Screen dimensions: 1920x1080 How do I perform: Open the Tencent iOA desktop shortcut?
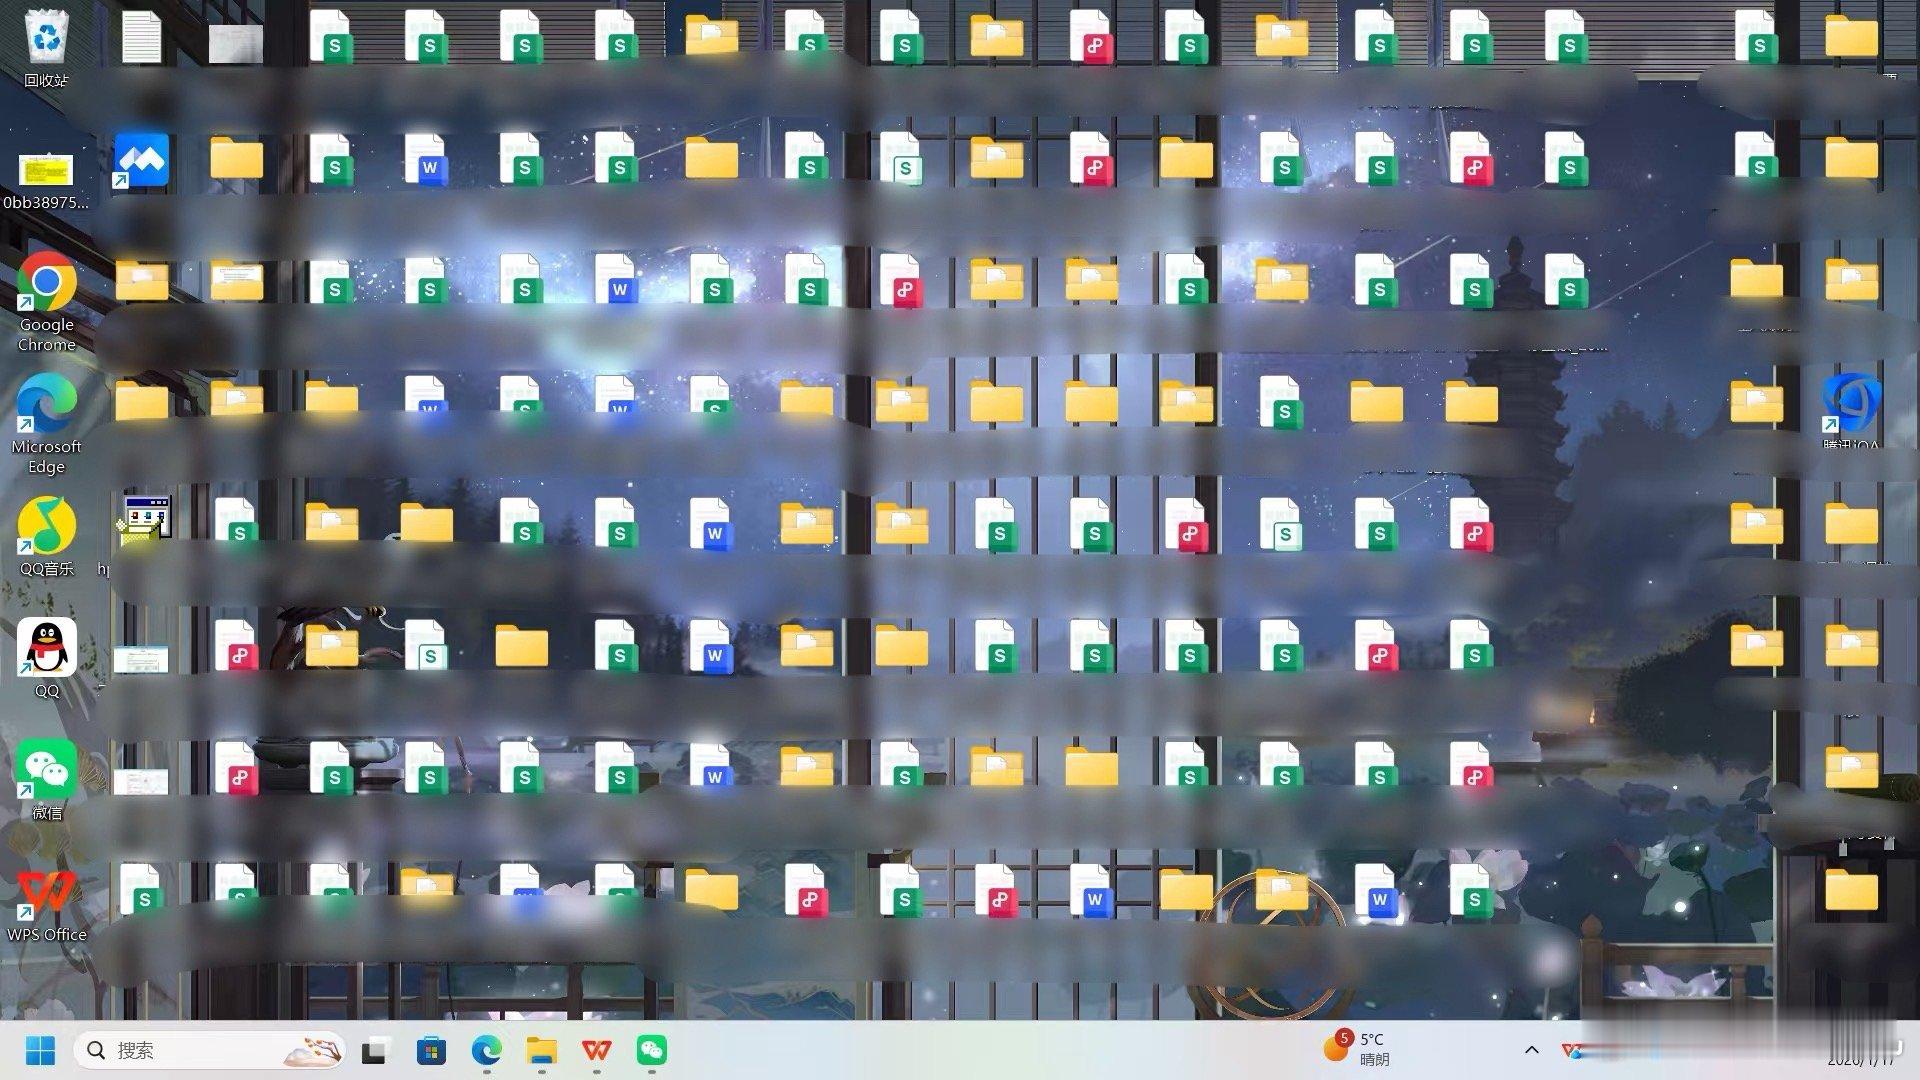pos(1851,405)
